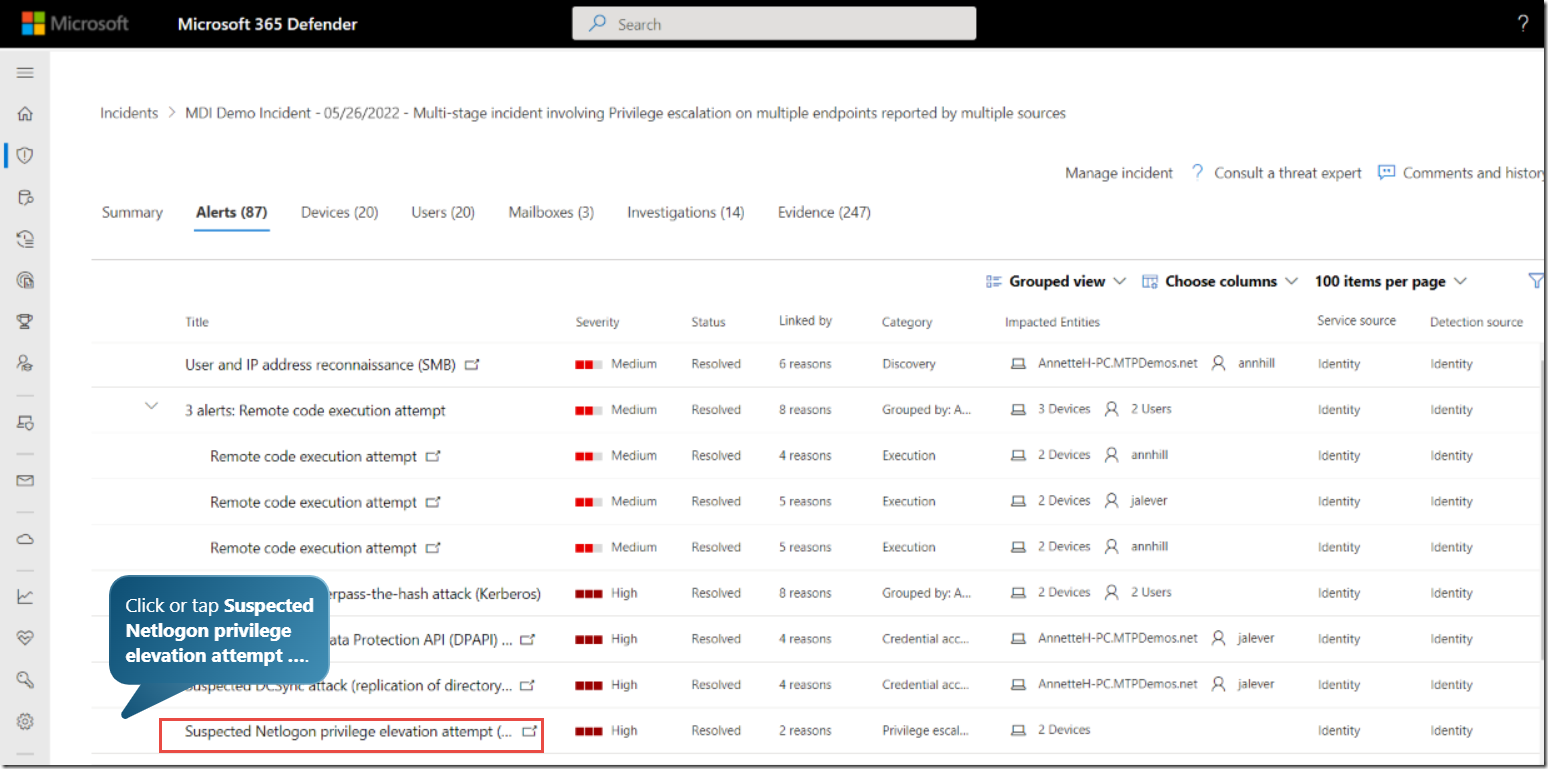
Task: Click 2 reasons in the Netlogon row
Action: click(x=805, y=730)
